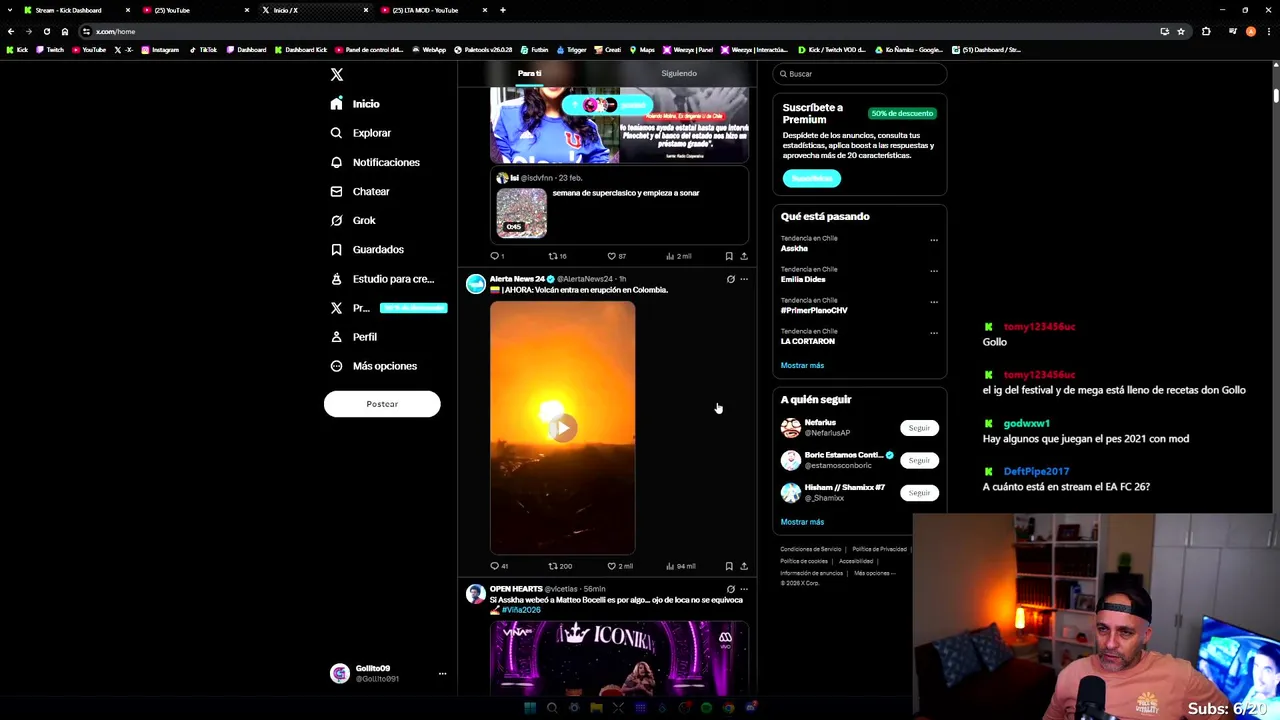Open Política de Privacidad footer link
This screenshot has height=720, width=1280.
879,549
